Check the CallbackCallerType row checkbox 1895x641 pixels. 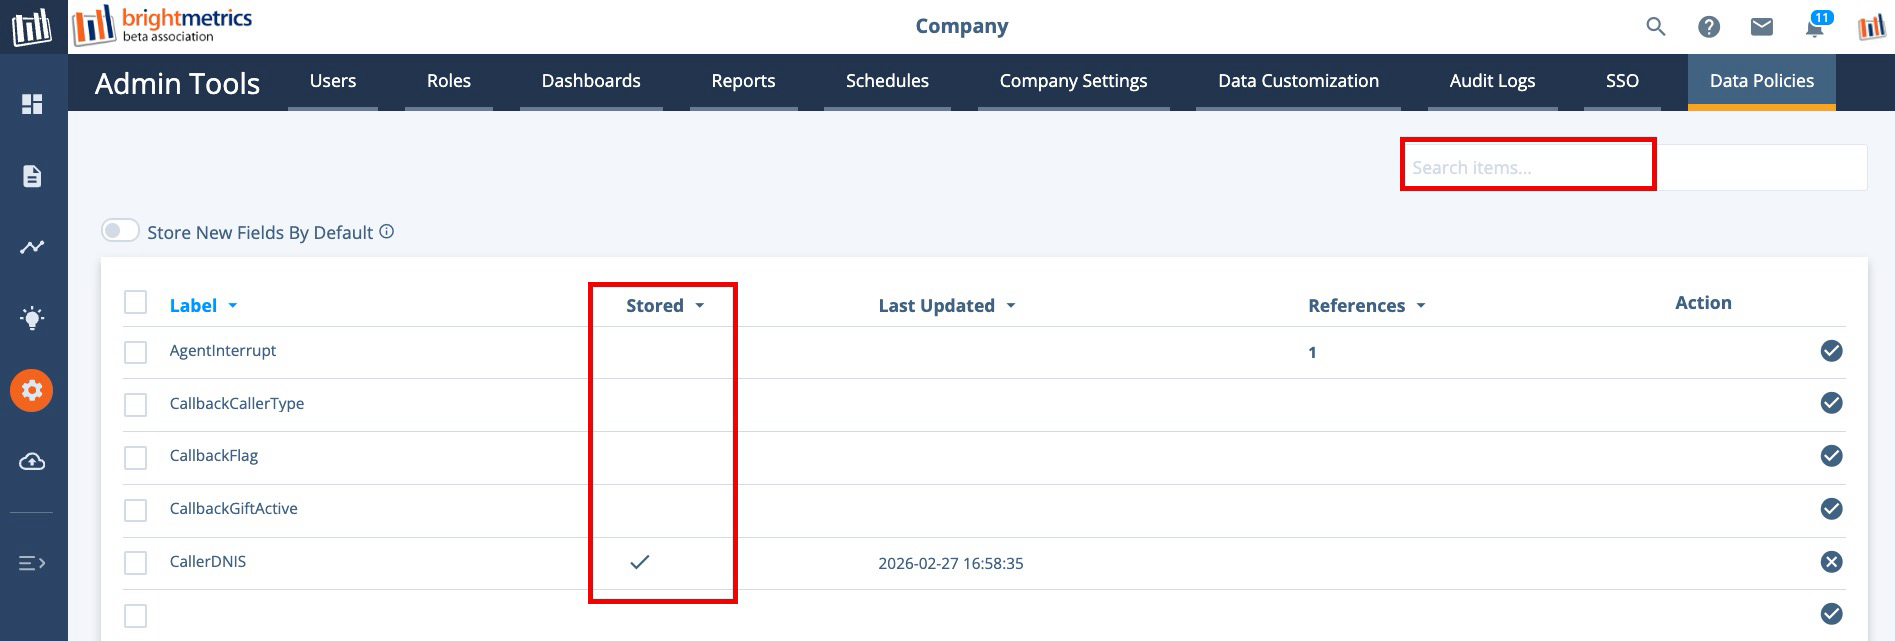(x=136, y=405)
